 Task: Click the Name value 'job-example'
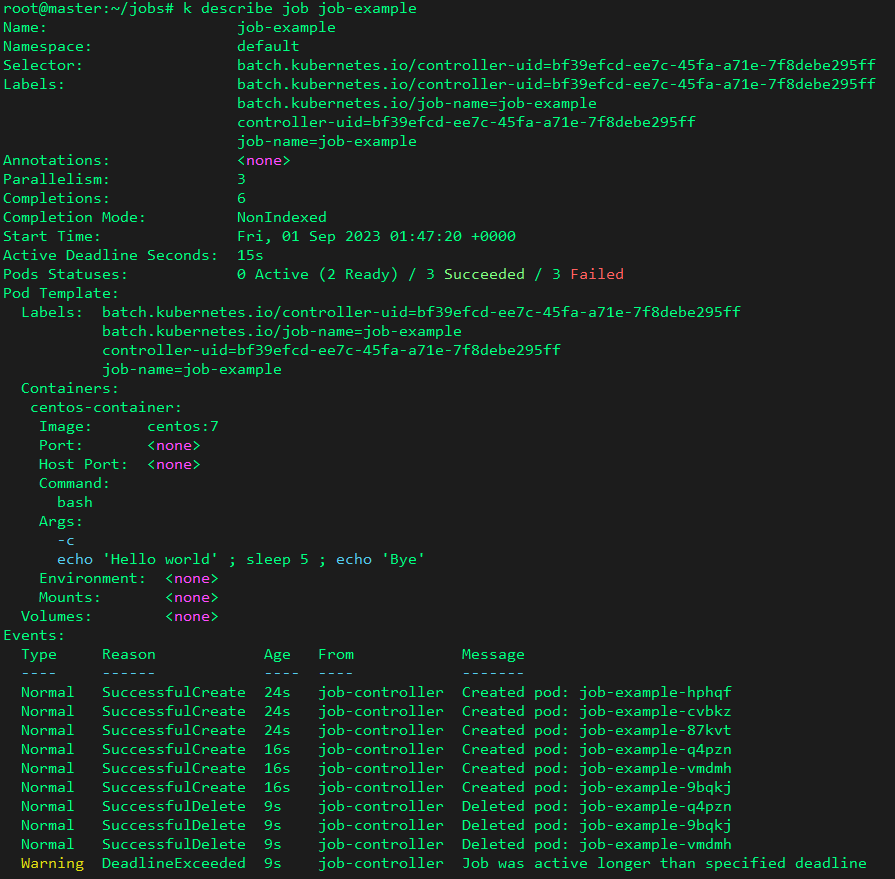[x=287, y=27]
